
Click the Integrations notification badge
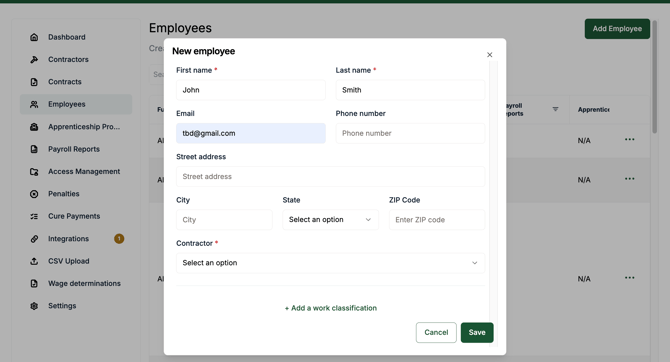119,238
